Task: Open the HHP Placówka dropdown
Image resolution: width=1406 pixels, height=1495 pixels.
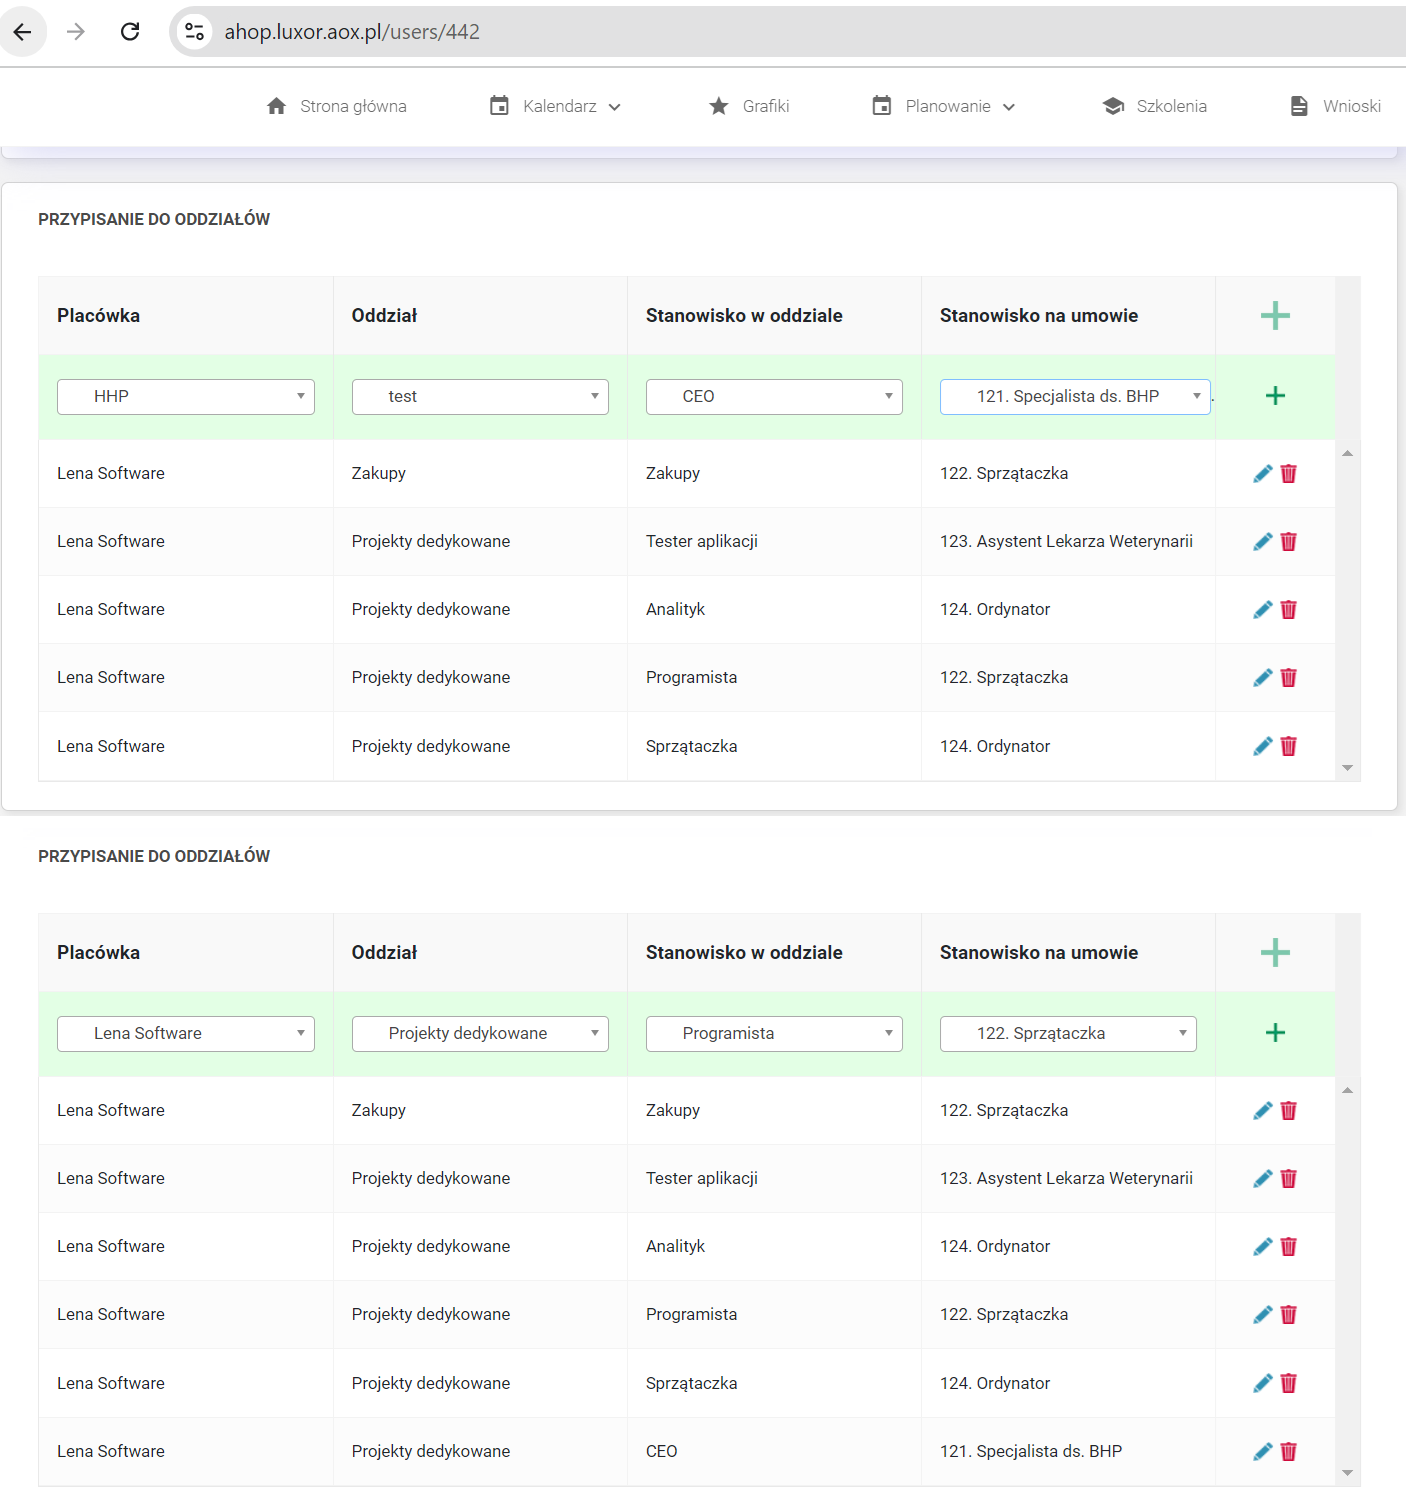Action: (186, 397)
